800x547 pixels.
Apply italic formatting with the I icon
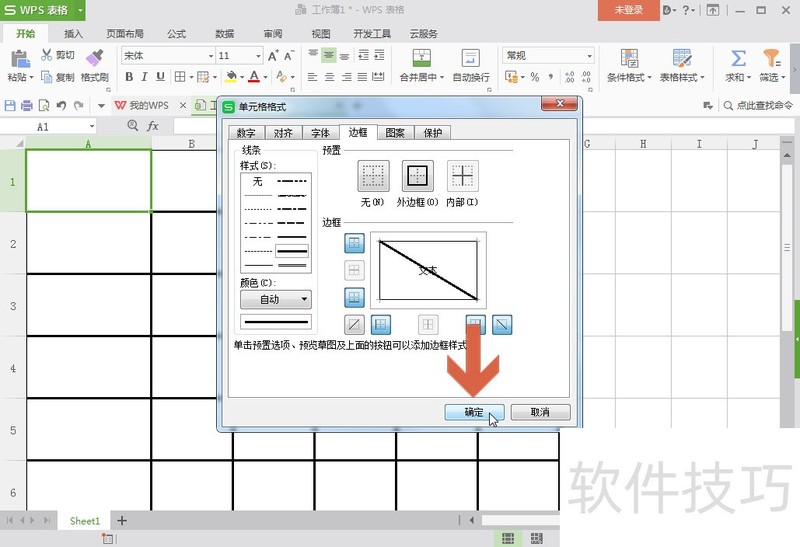(x=144, y=77)
